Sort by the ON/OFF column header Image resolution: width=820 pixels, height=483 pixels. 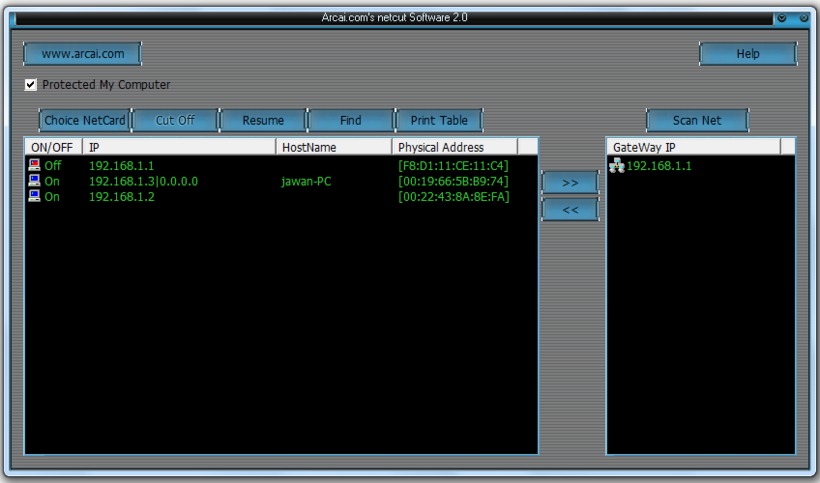[x=53, y=147]
